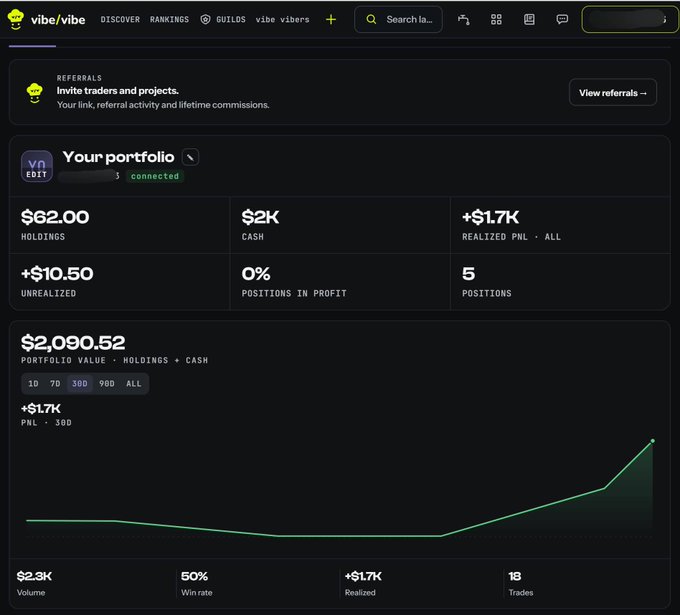
Task: Select the 30D chart range
Action: pyautogui.click(x=80, y=384)
